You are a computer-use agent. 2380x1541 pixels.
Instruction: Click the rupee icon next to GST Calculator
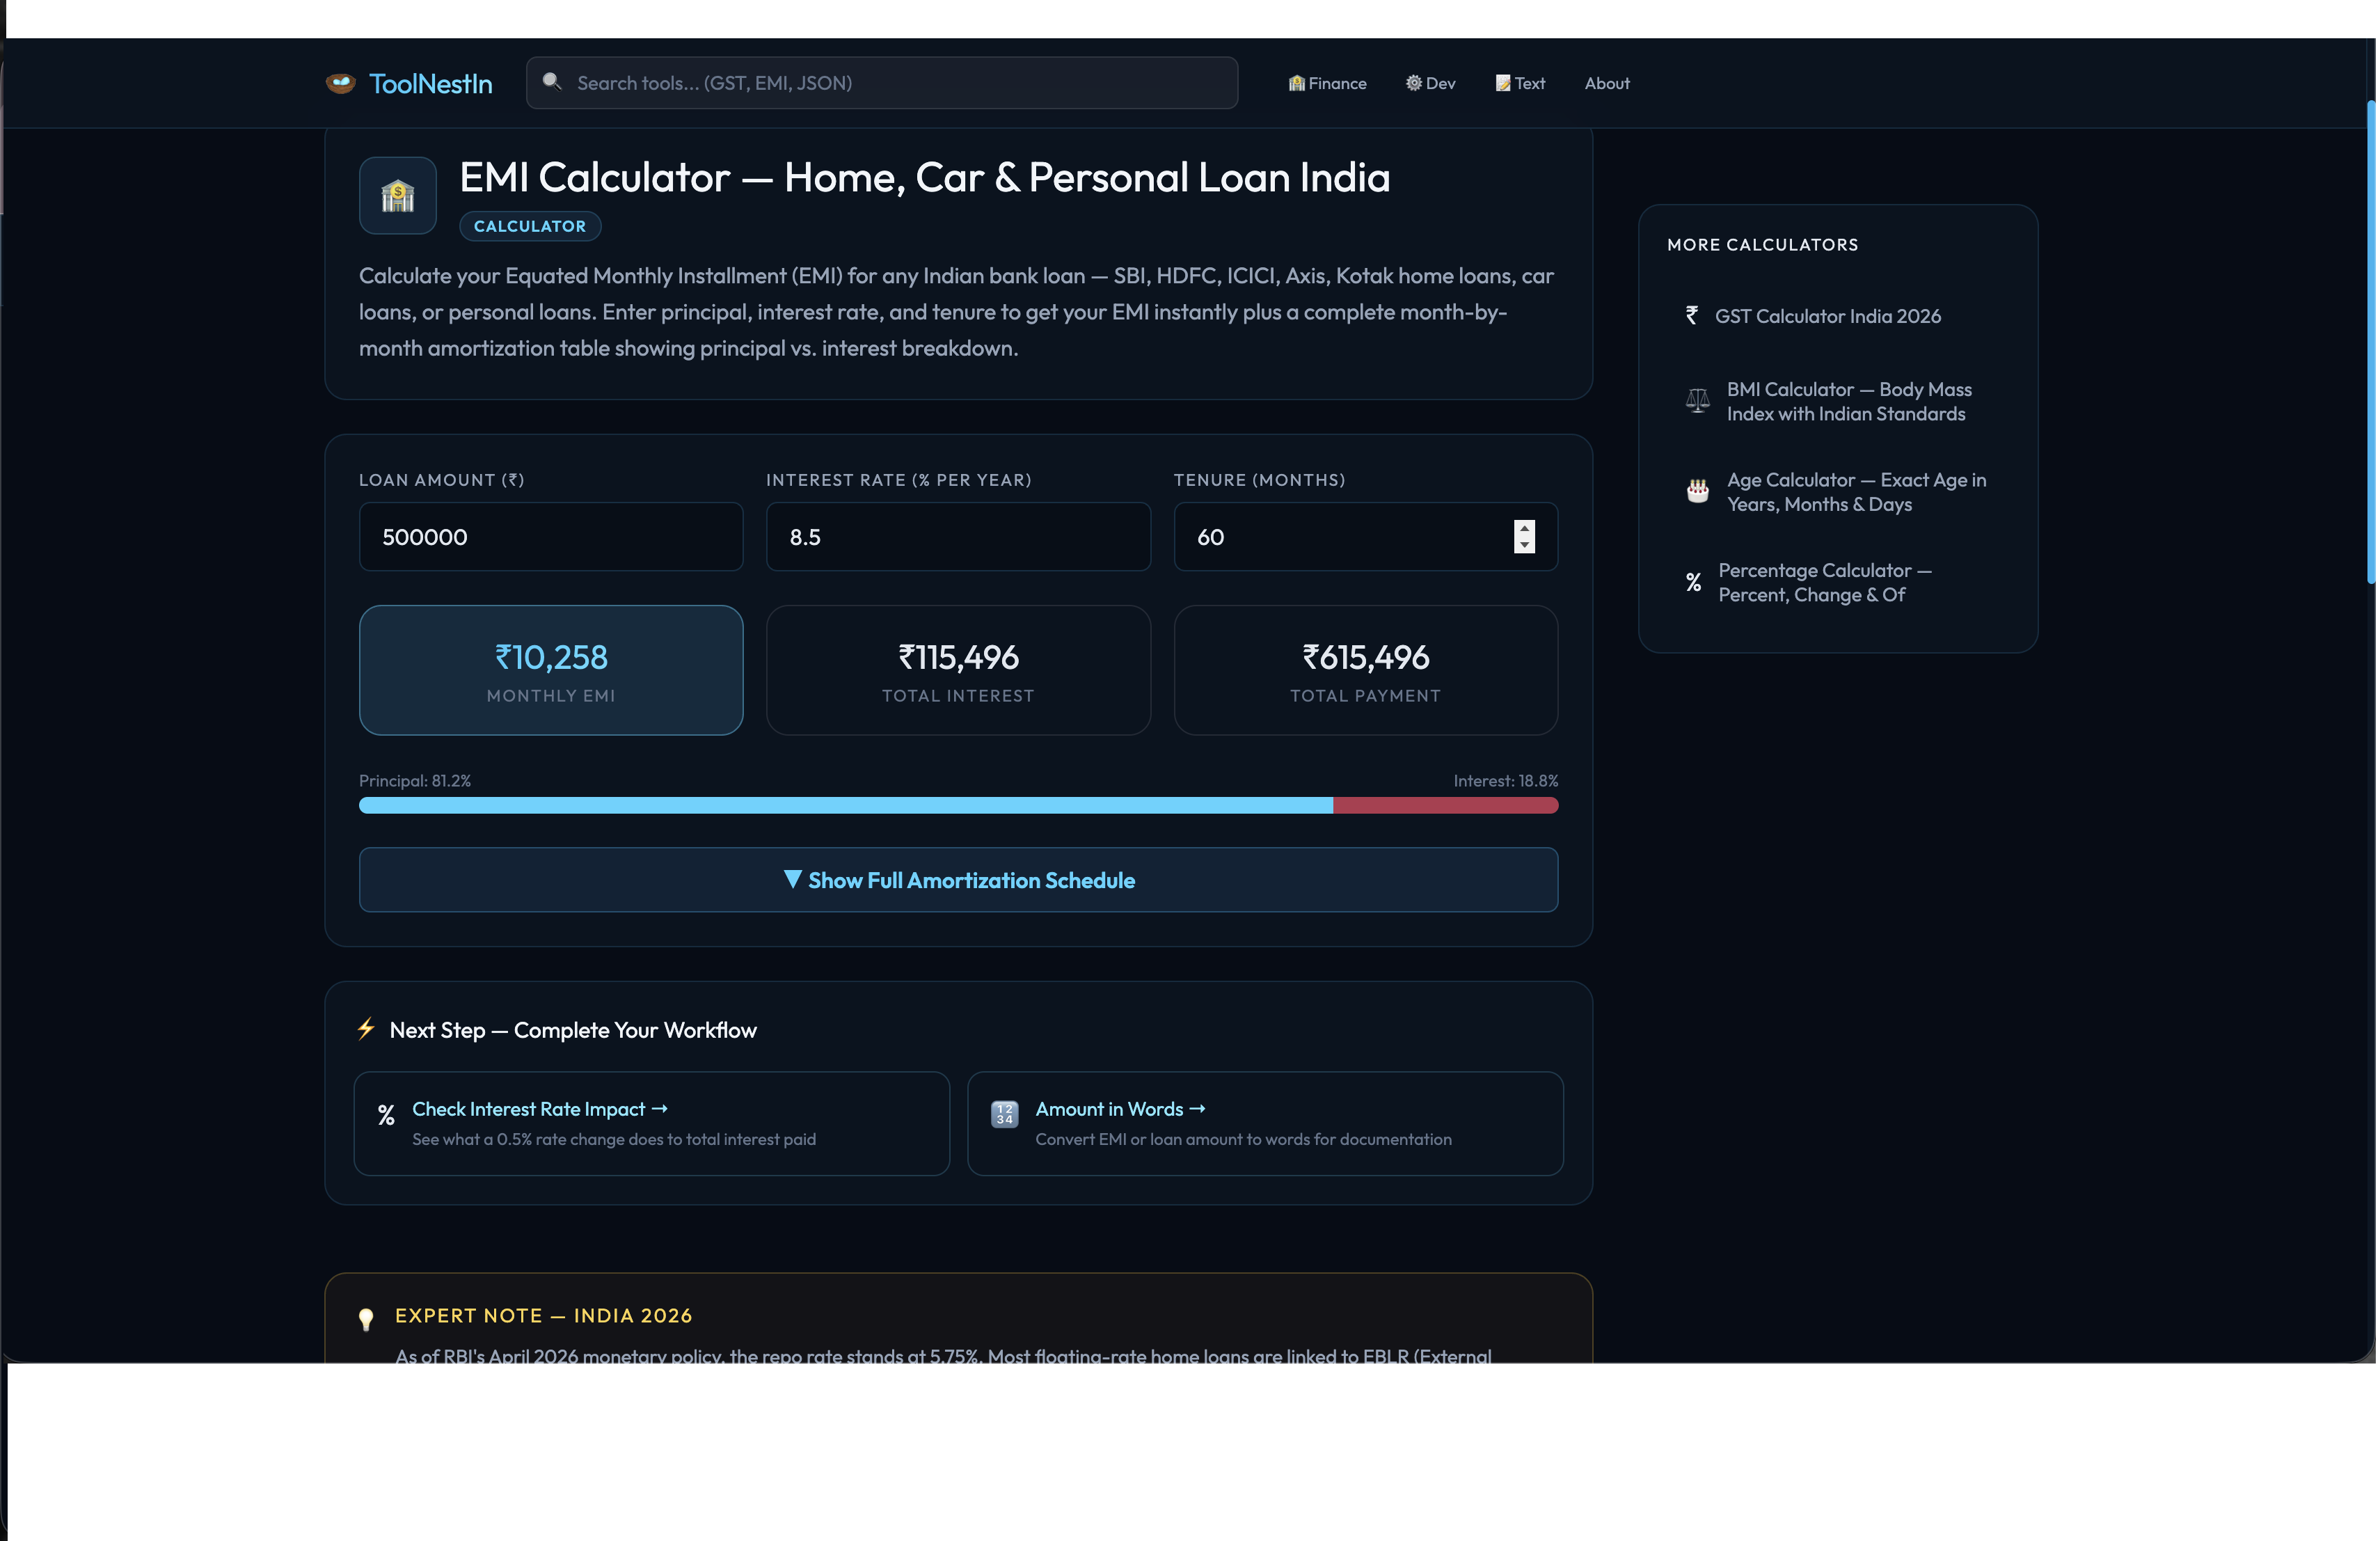[x=1692, y=316]
